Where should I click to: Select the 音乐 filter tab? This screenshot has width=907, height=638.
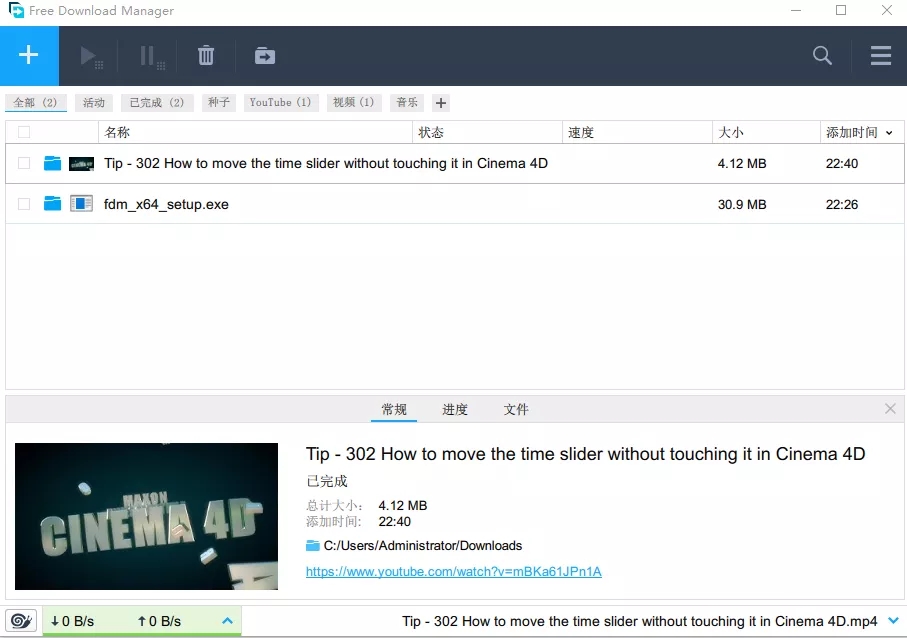tap(407, 102)
